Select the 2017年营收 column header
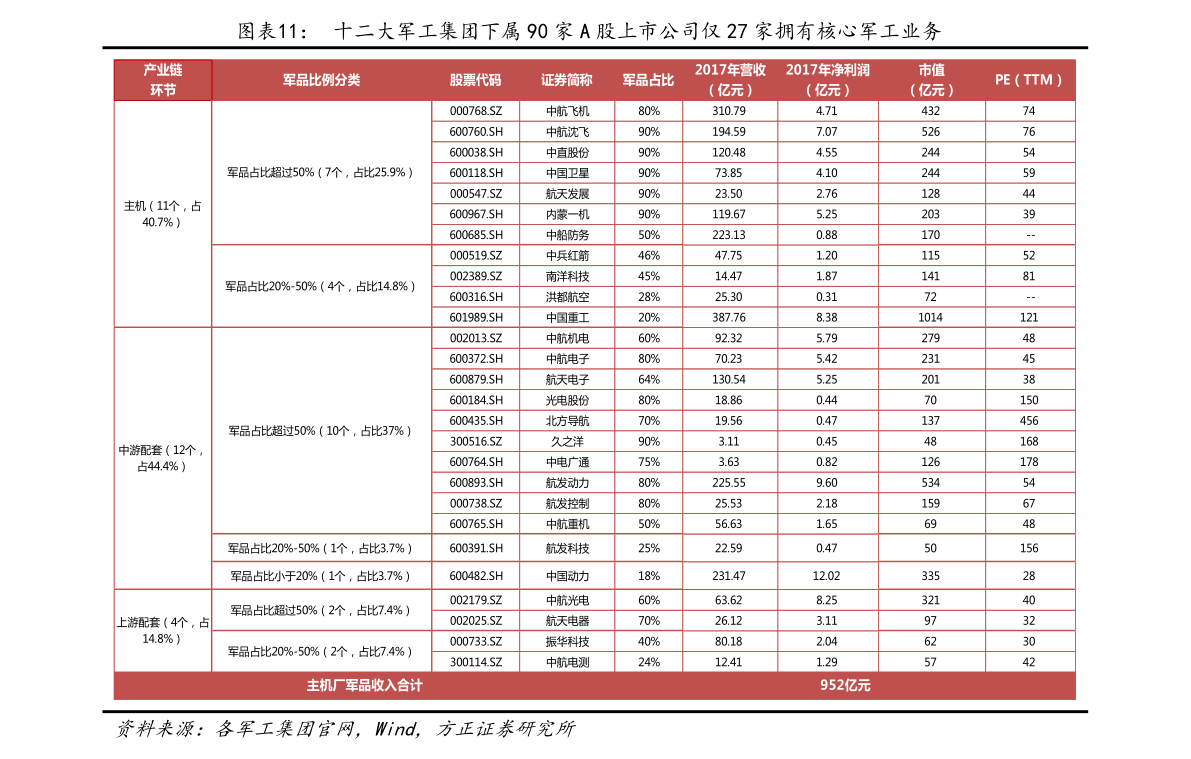This screenshot has width=1191, height=759. click(730, 80)
